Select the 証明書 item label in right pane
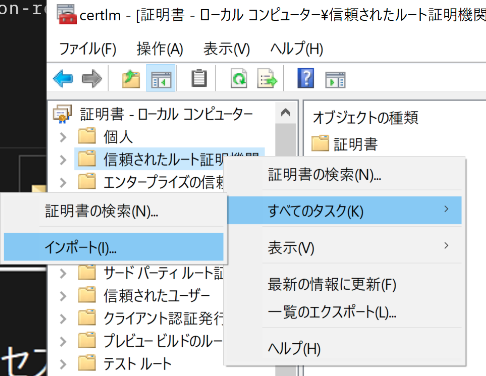 [x=356, y=144]
